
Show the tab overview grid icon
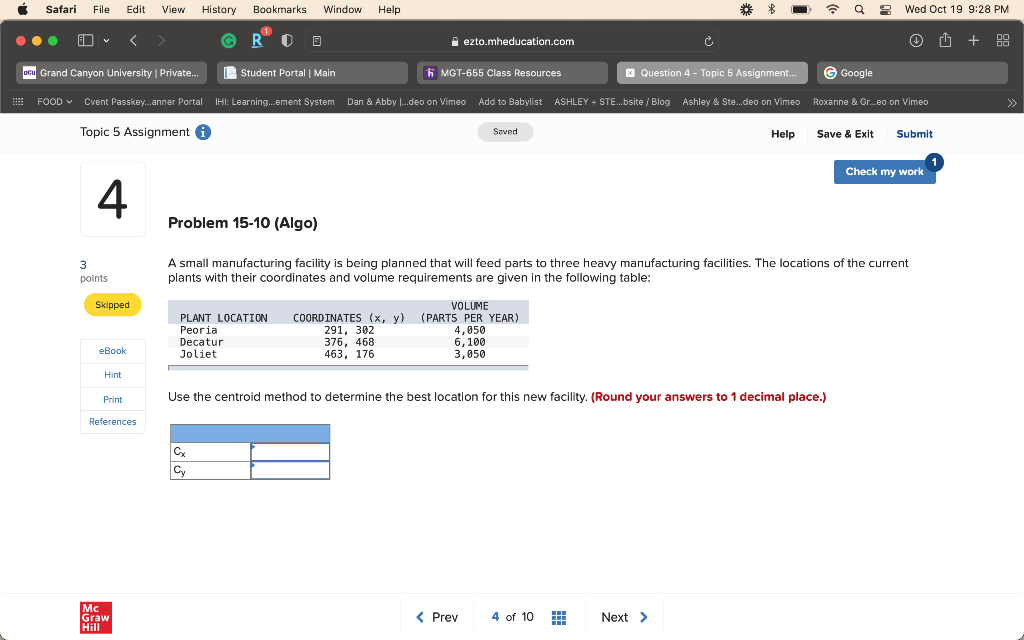point(1003,40)
